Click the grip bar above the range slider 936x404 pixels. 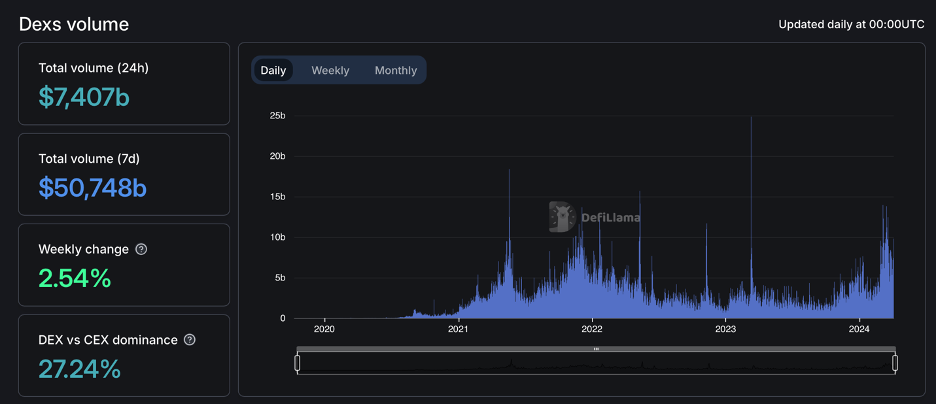click(x=596, y=349)
